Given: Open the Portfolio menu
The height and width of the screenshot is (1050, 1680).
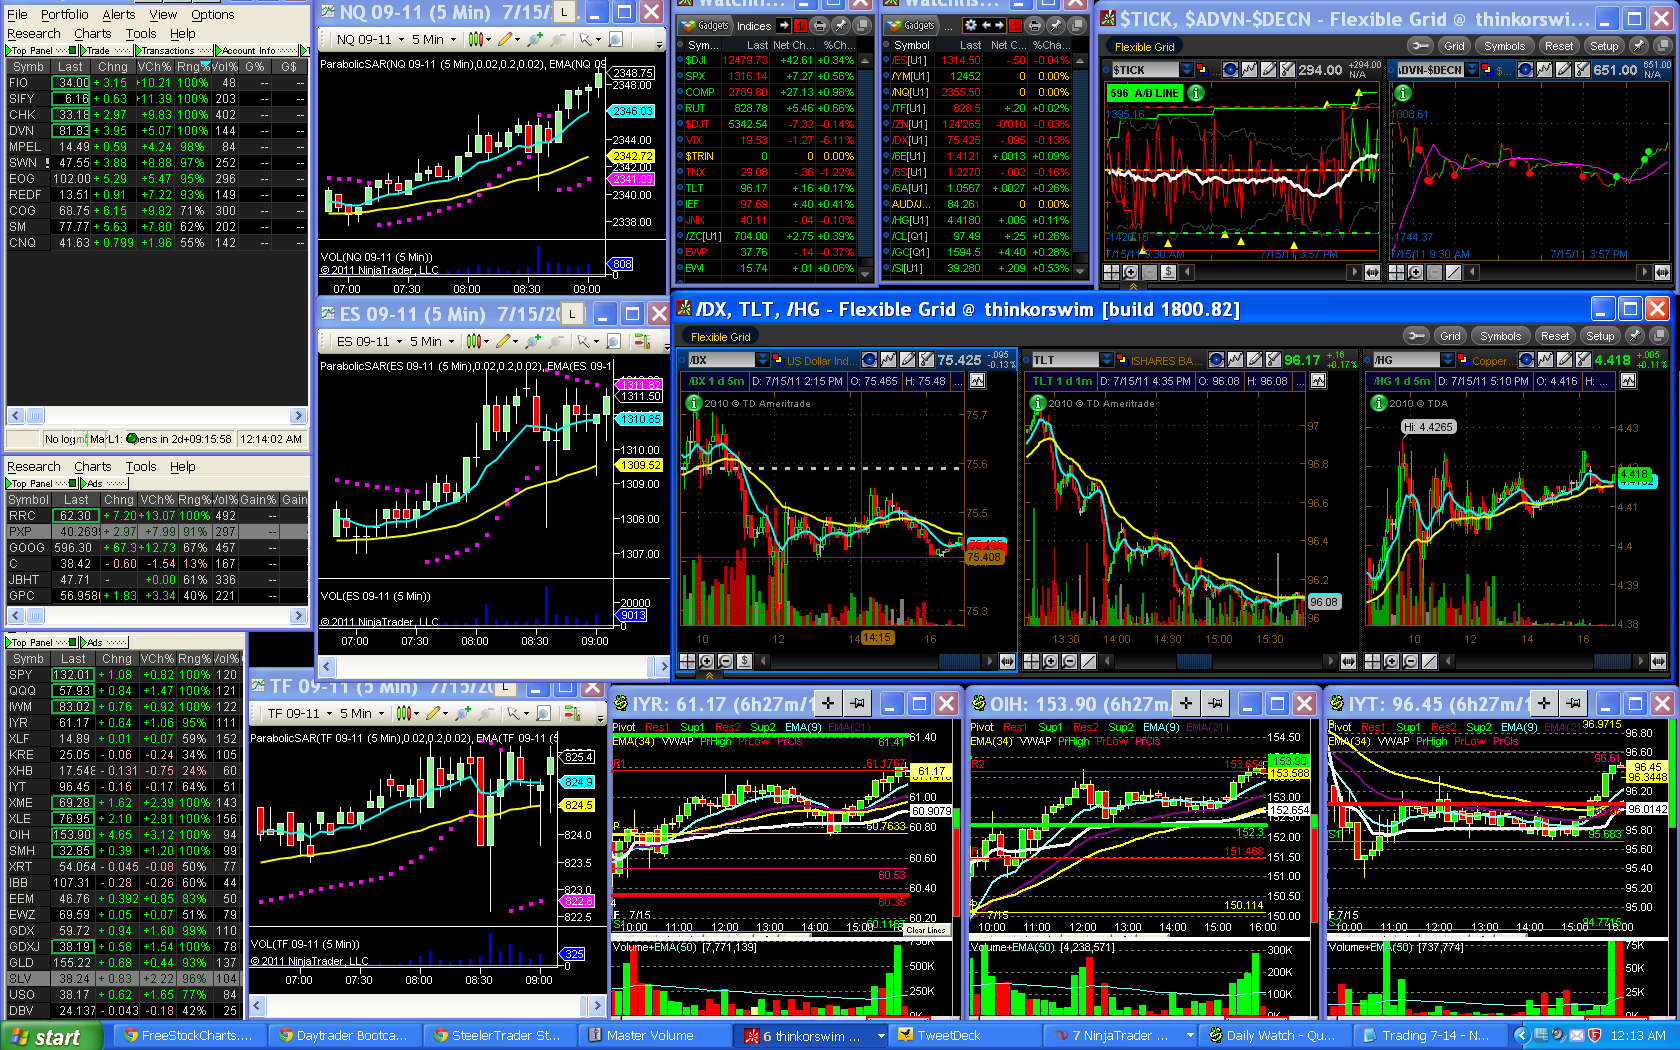Looking at the screenshot, I should (65, 15).
